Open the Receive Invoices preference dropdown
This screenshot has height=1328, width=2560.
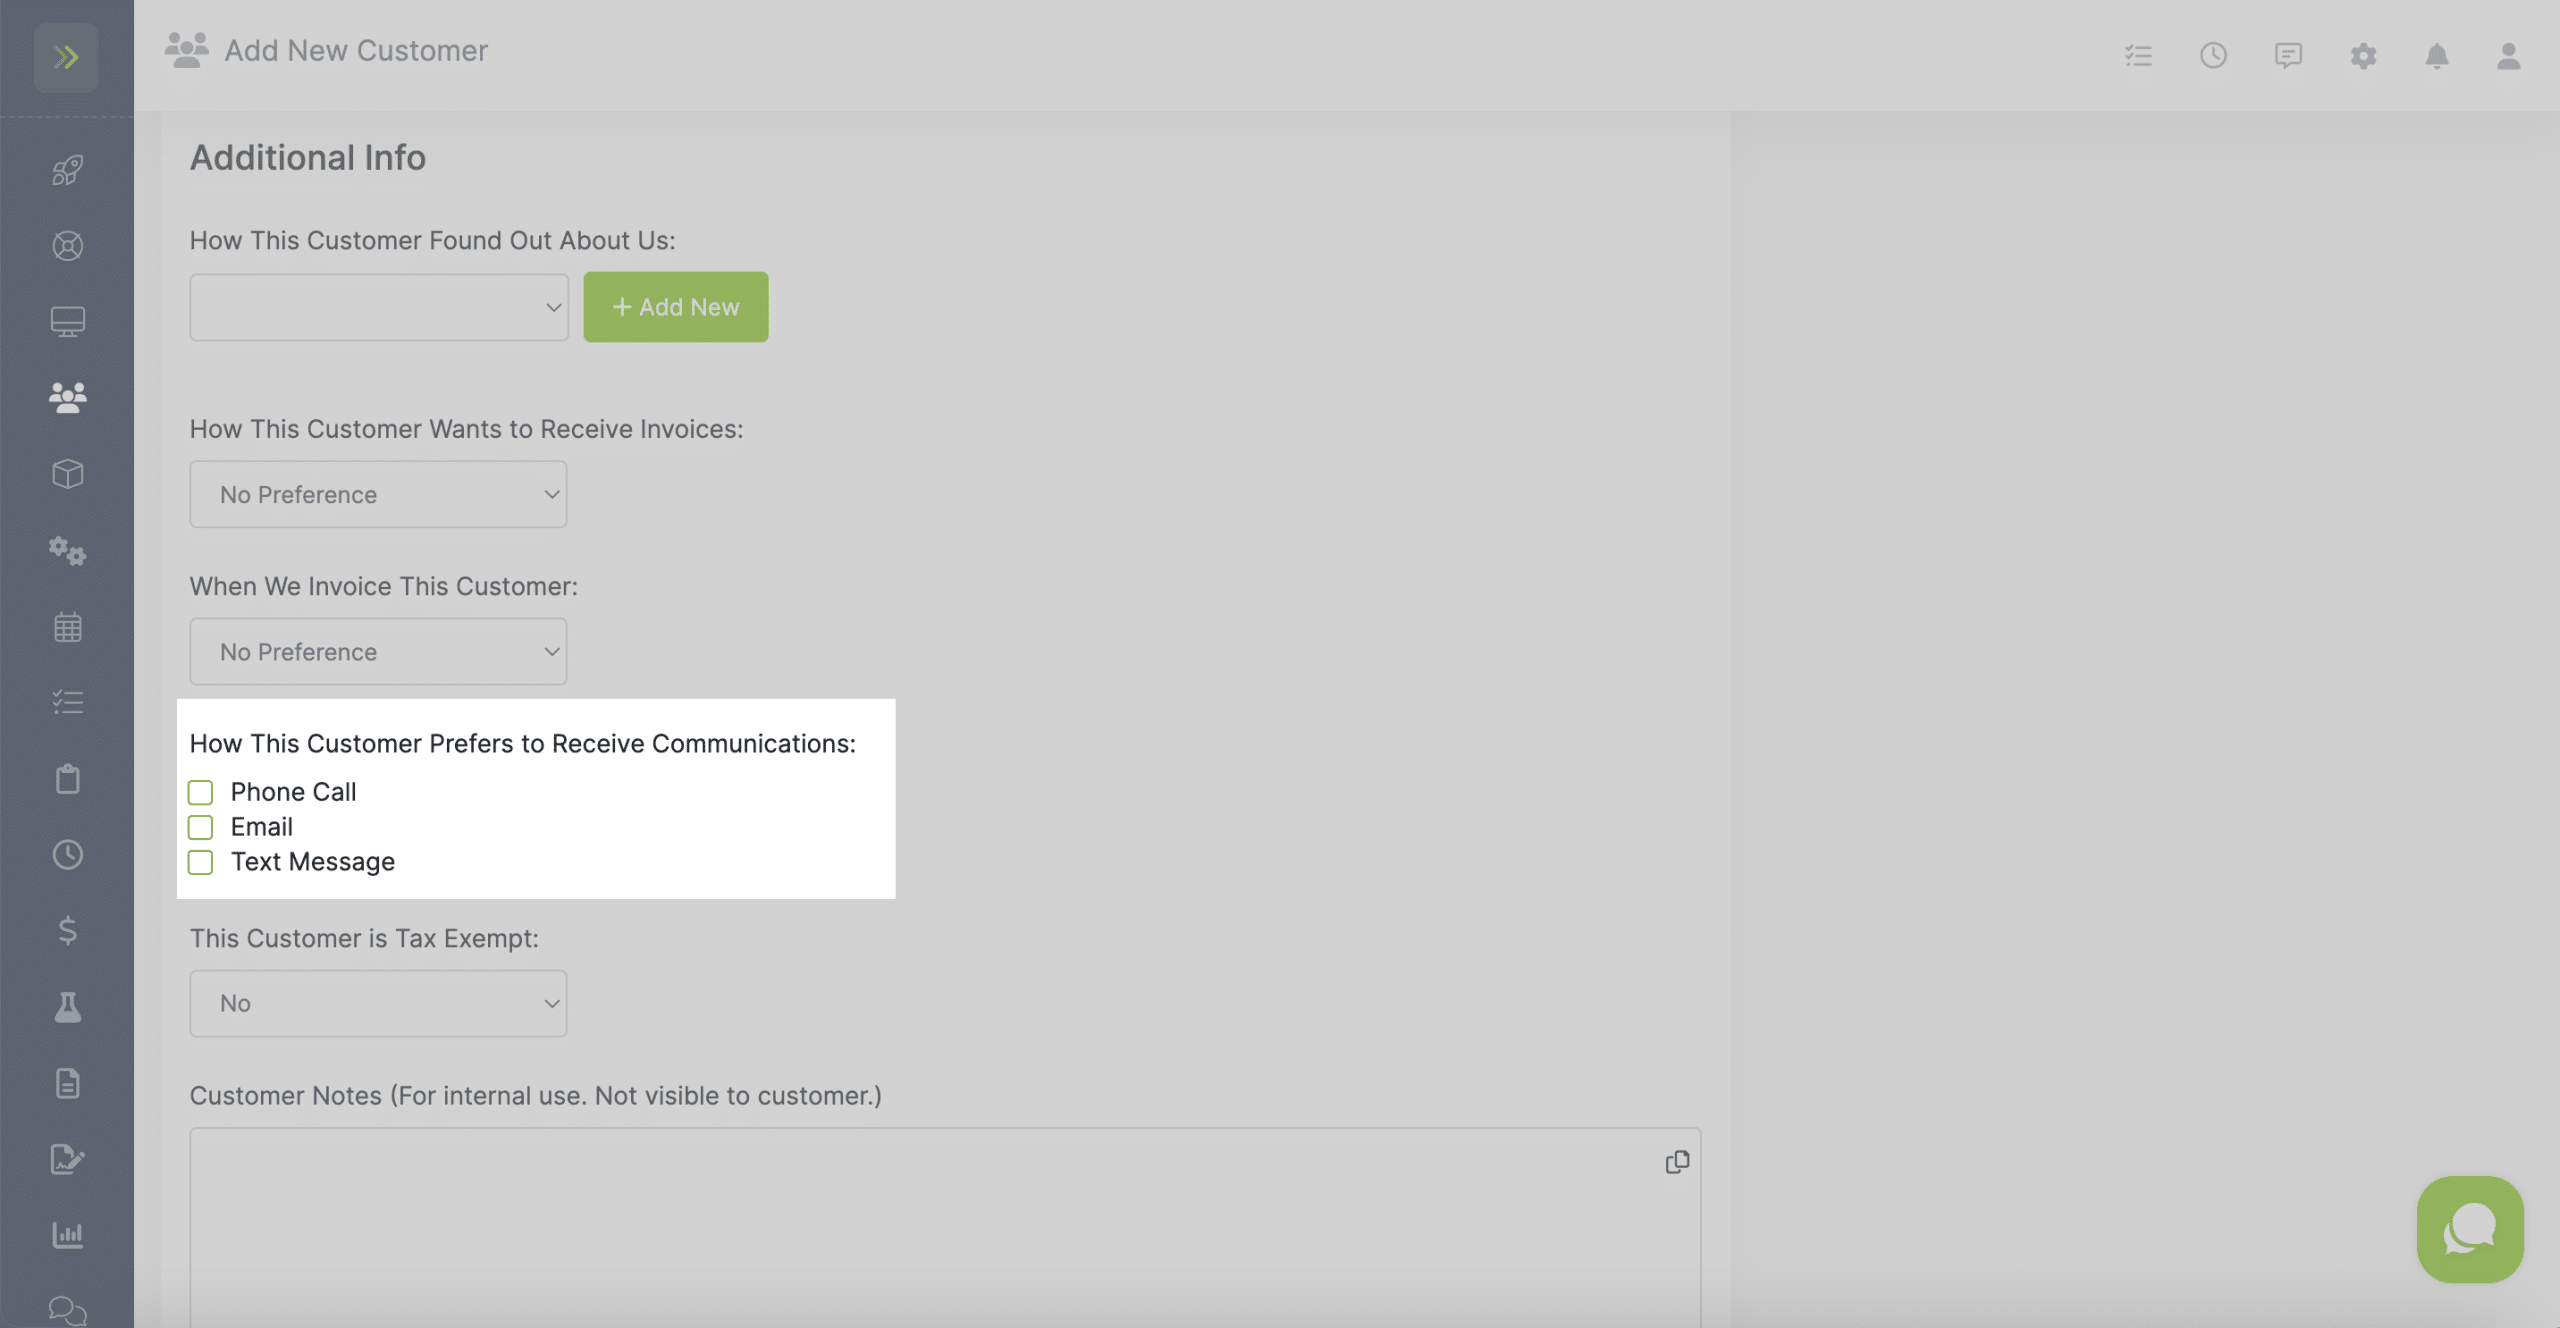click(x=378, y=494)
